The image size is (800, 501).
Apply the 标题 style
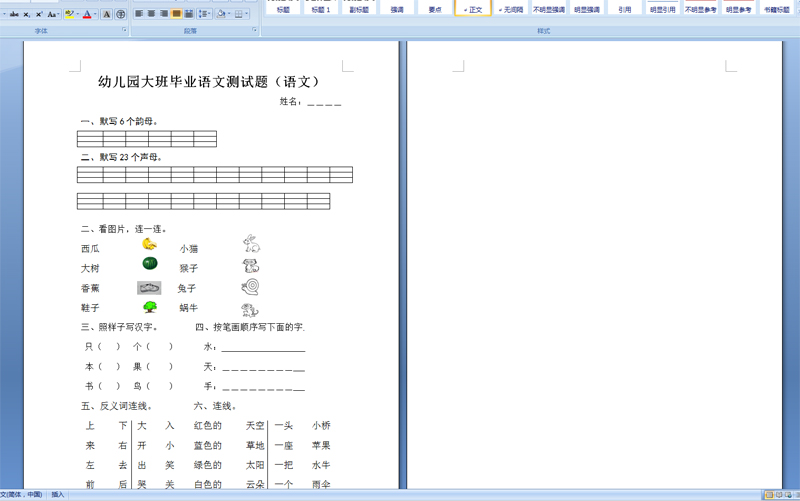click(x=283, y=8)
